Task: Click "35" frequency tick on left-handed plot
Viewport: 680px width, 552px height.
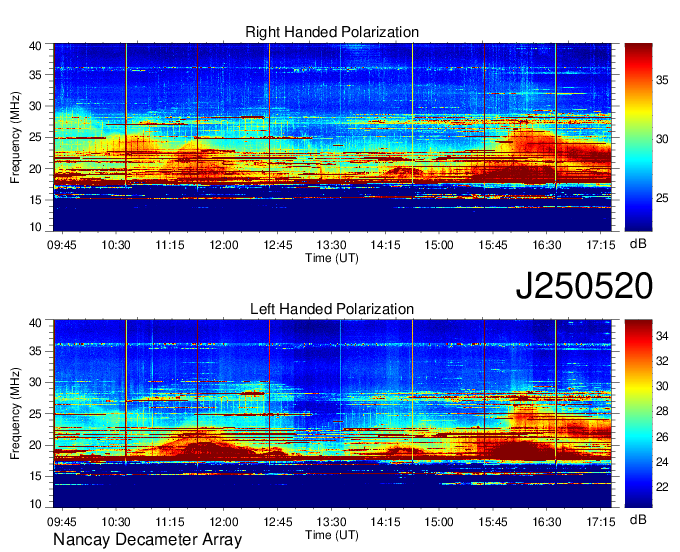Action: (35, 351)
